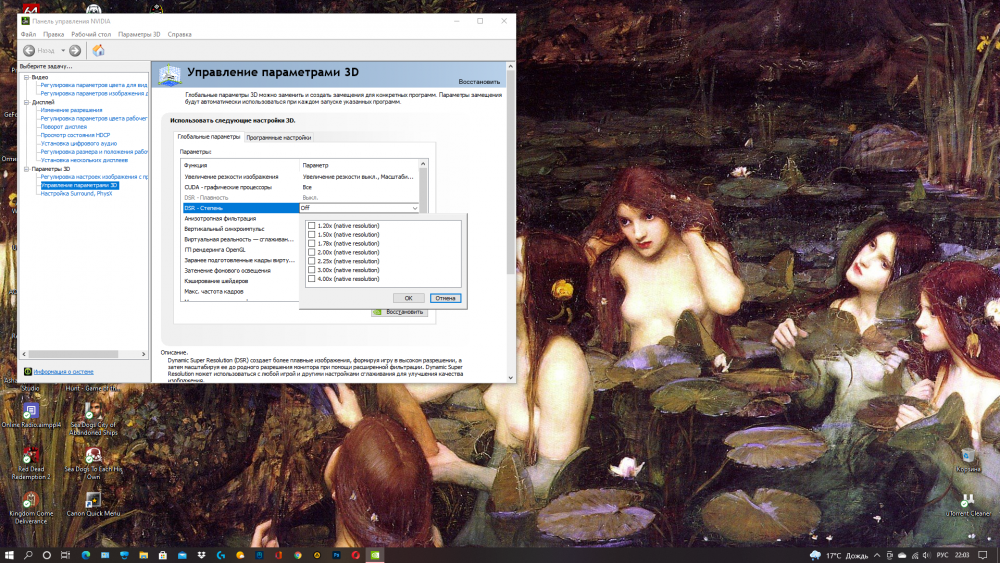Open Task View on taskbar
Viewport: 1000px width, 563px height.
click(x=65, y=555)
